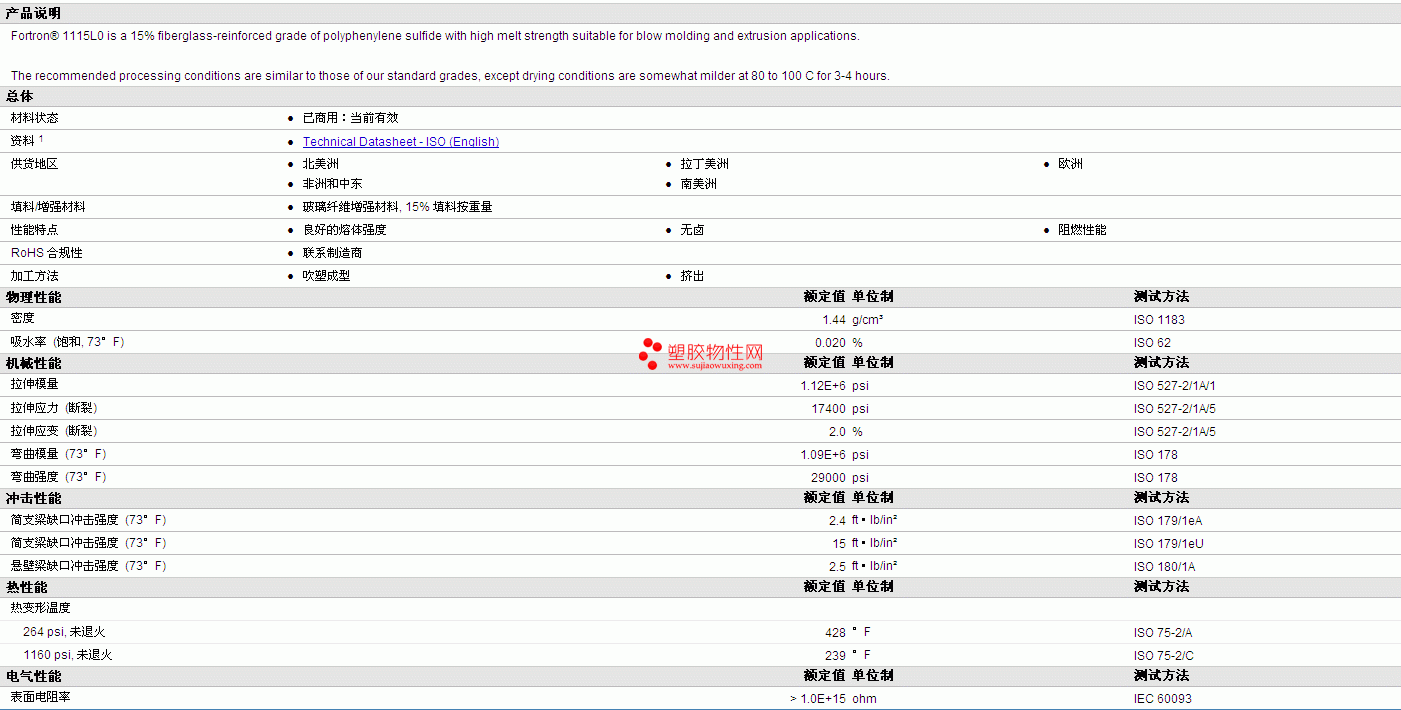Screen dimensions: 1401x710
Task: Select ISO 178 in the 弯曲强度 row
Action: click(1156, 478)
